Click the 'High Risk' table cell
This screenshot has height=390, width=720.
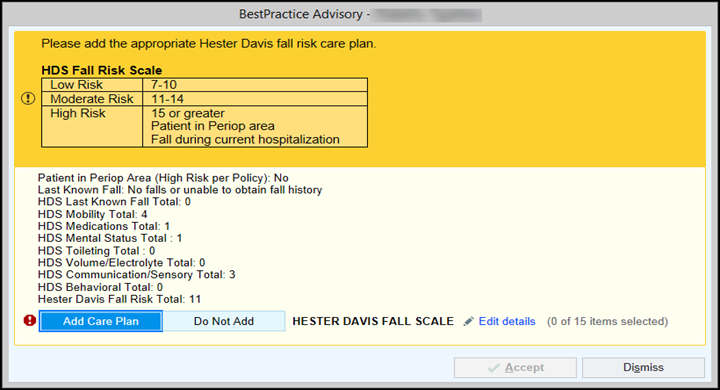pyautogui.click(x=92, y=126)
